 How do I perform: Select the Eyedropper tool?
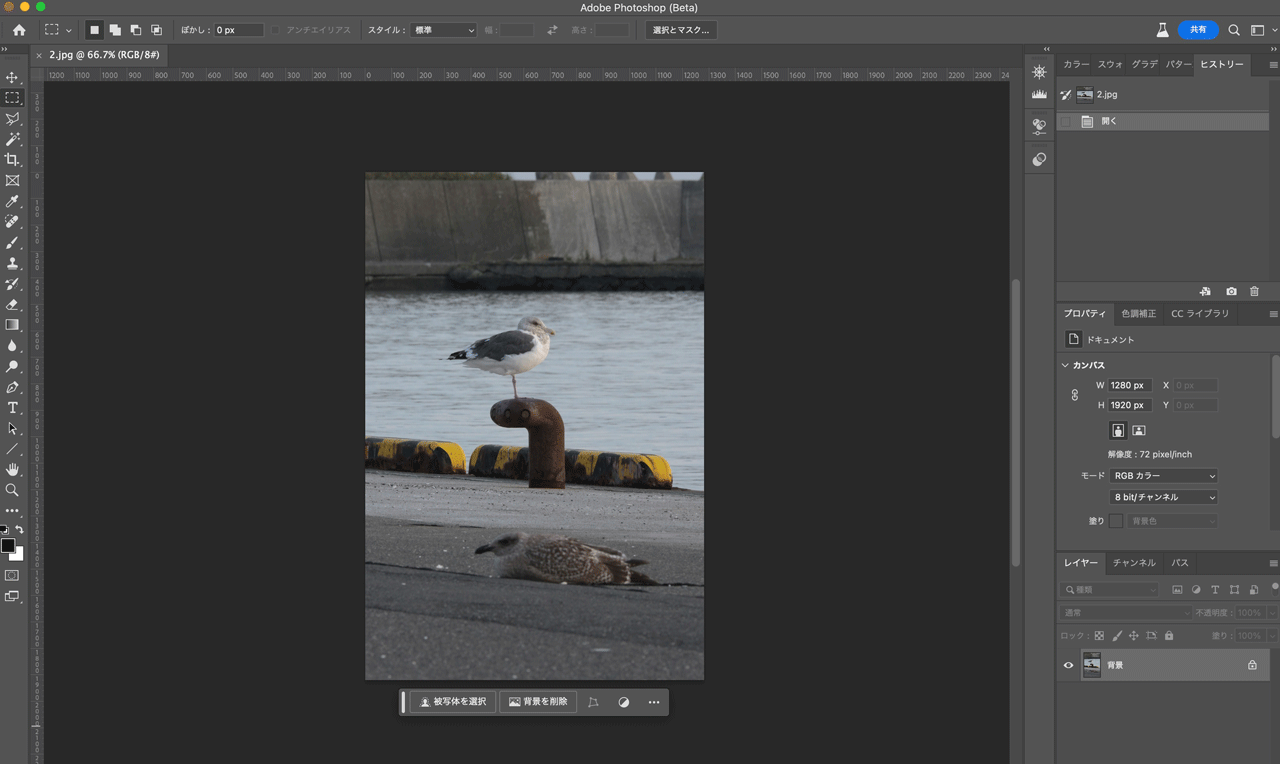[x=12, y=202]
